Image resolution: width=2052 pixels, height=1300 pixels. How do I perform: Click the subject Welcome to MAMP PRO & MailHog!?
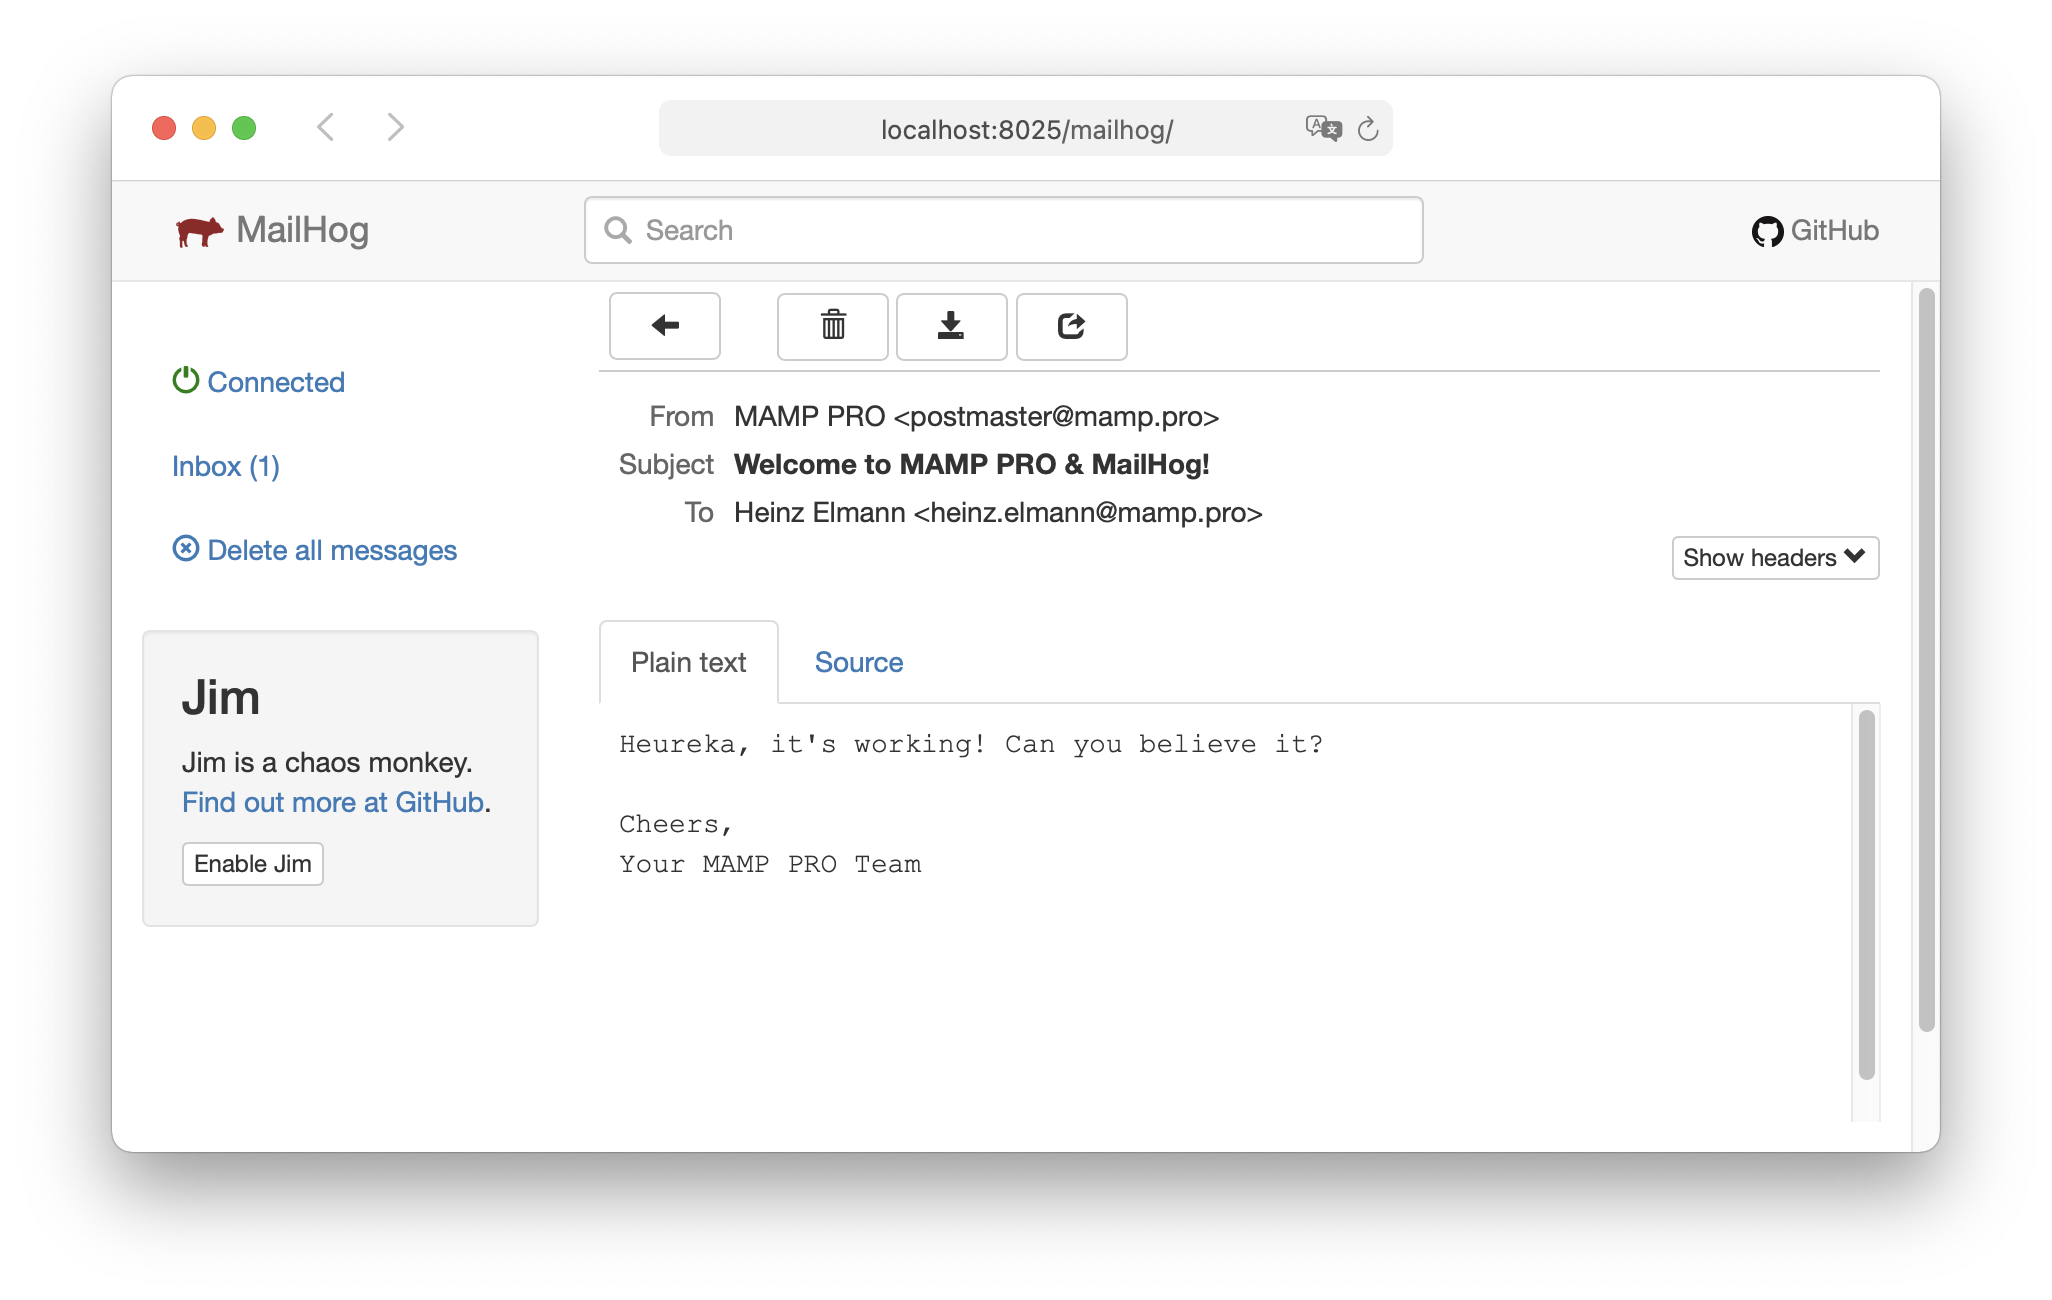click(971, 464)
